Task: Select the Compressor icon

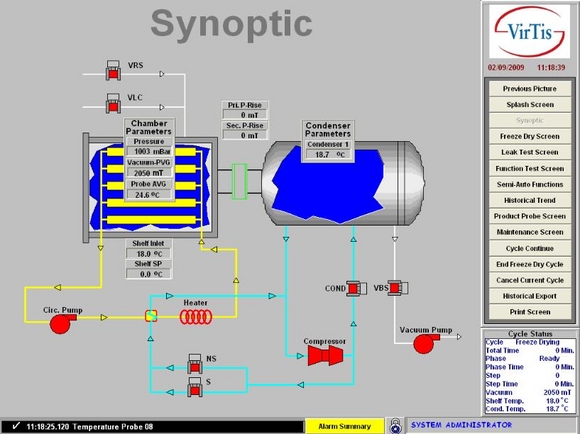Action: coord(326,356)
